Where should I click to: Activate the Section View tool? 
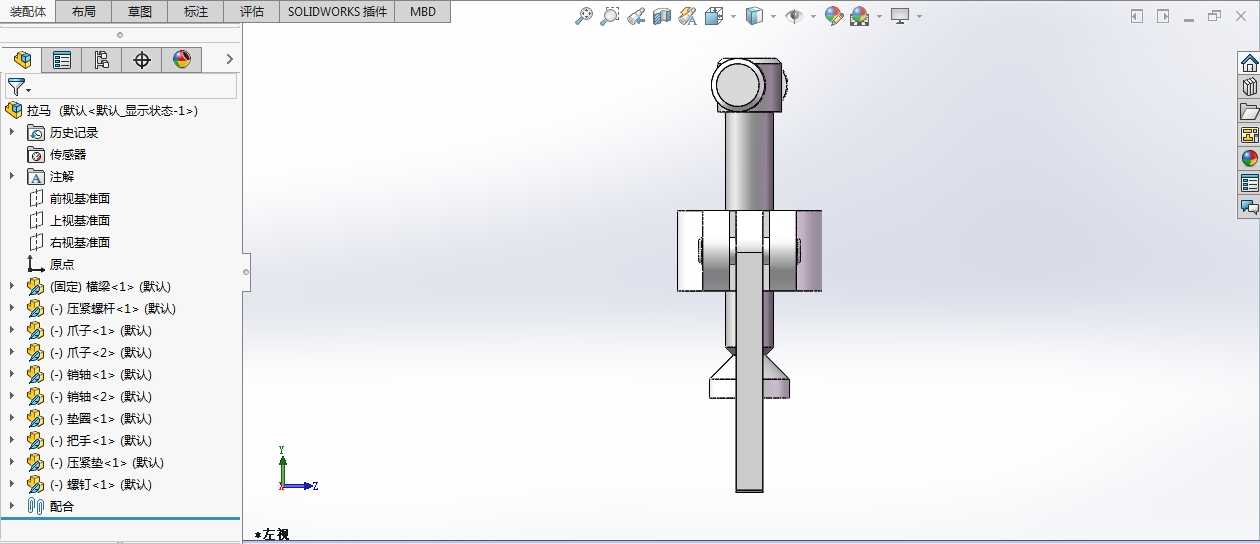coord(662,16)
